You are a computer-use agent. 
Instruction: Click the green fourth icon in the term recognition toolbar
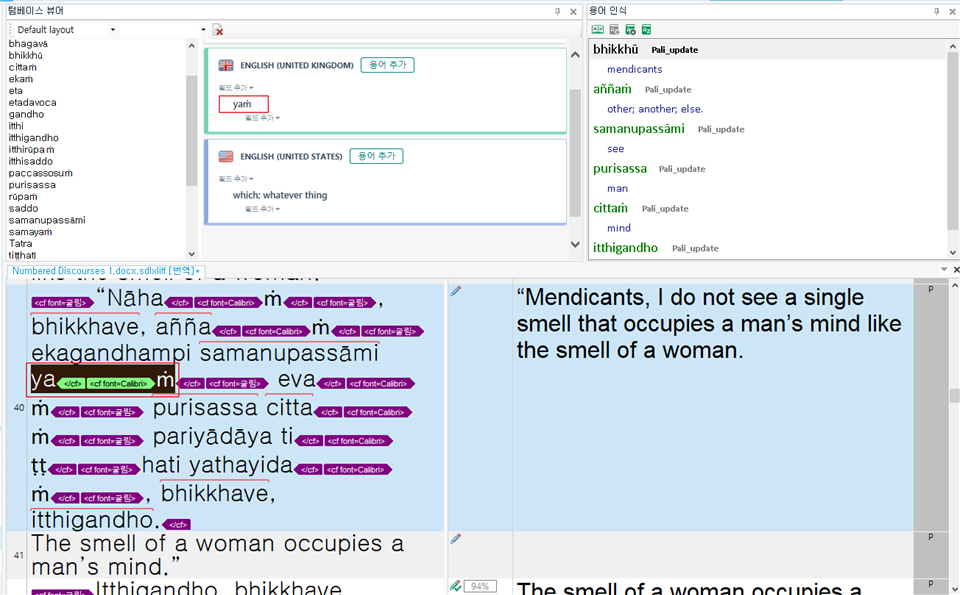tap(646, 29)
